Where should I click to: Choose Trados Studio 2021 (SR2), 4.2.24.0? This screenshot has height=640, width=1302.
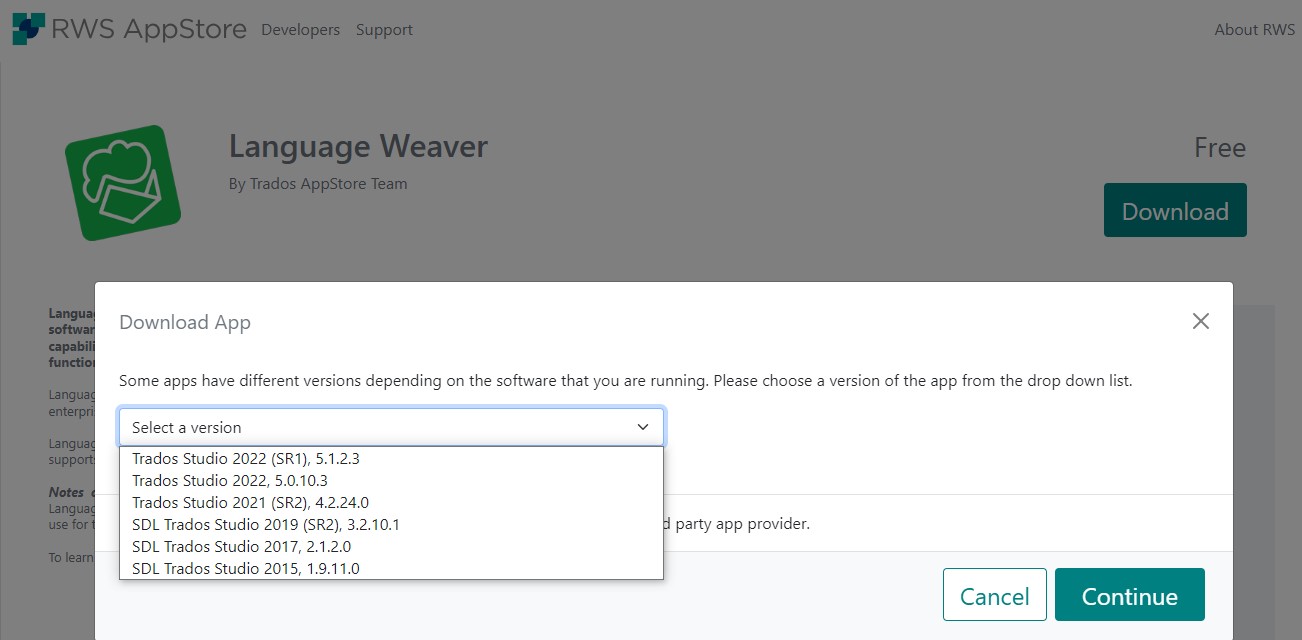click(250, 502)
